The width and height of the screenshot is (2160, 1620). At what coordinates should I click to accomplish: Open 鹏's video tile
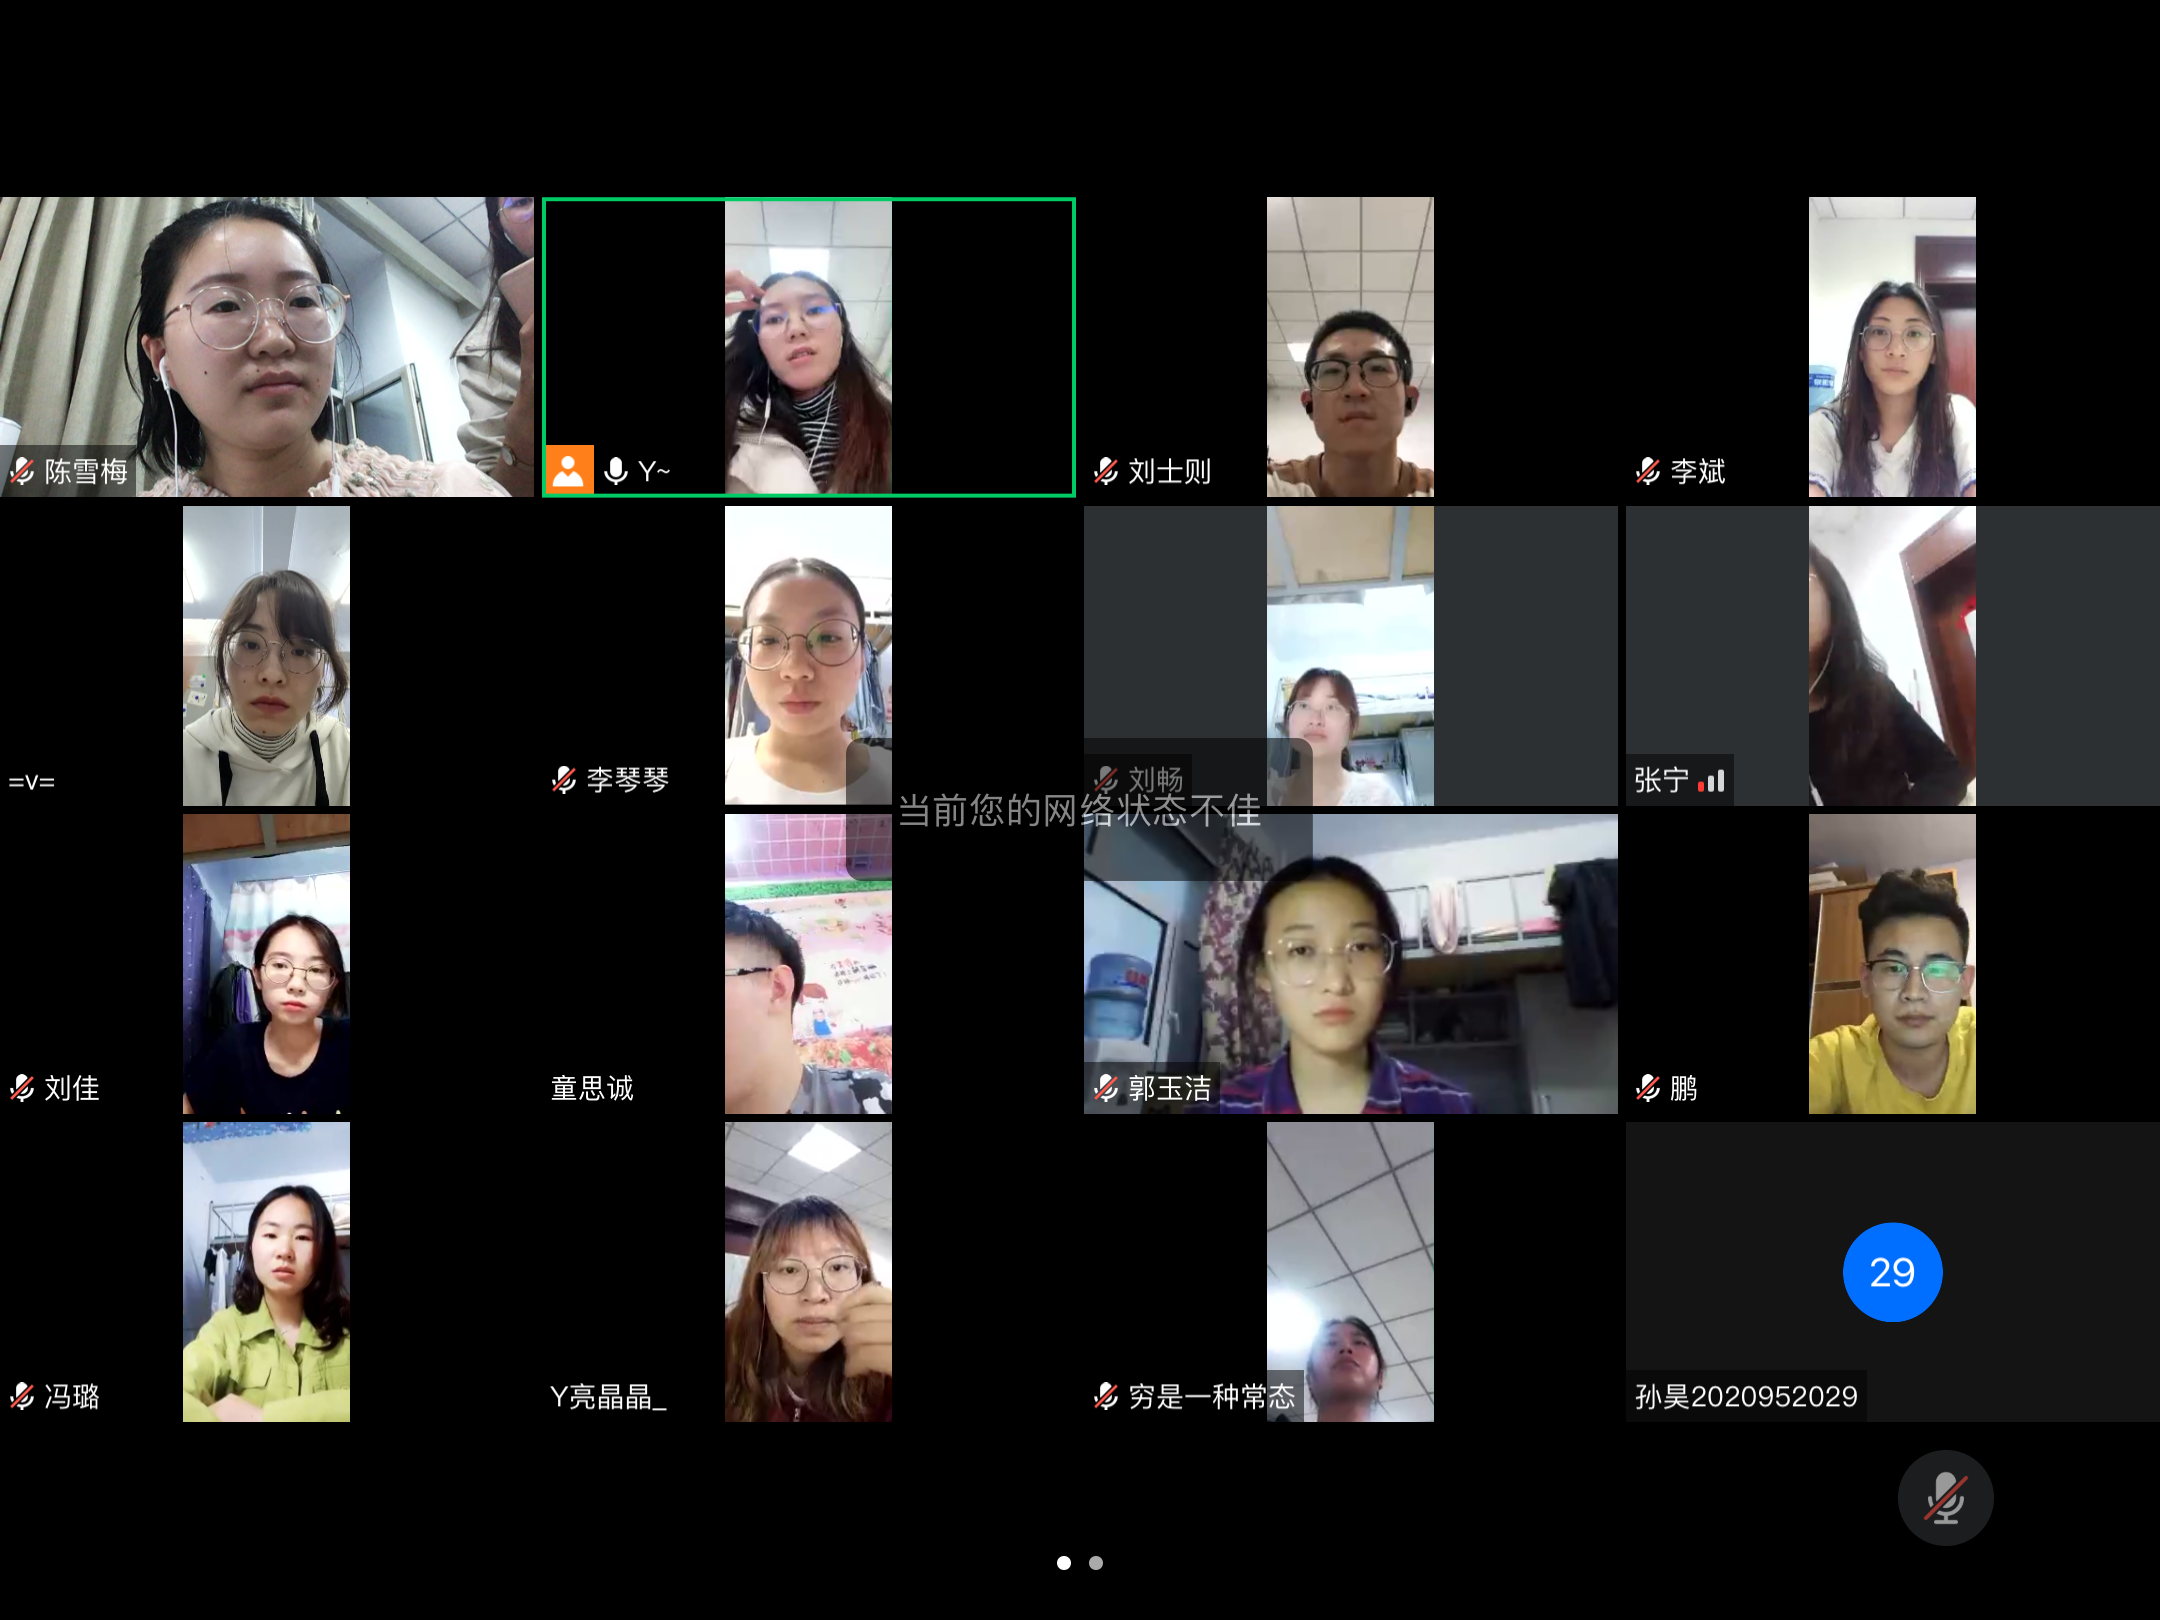point(1892,964)
